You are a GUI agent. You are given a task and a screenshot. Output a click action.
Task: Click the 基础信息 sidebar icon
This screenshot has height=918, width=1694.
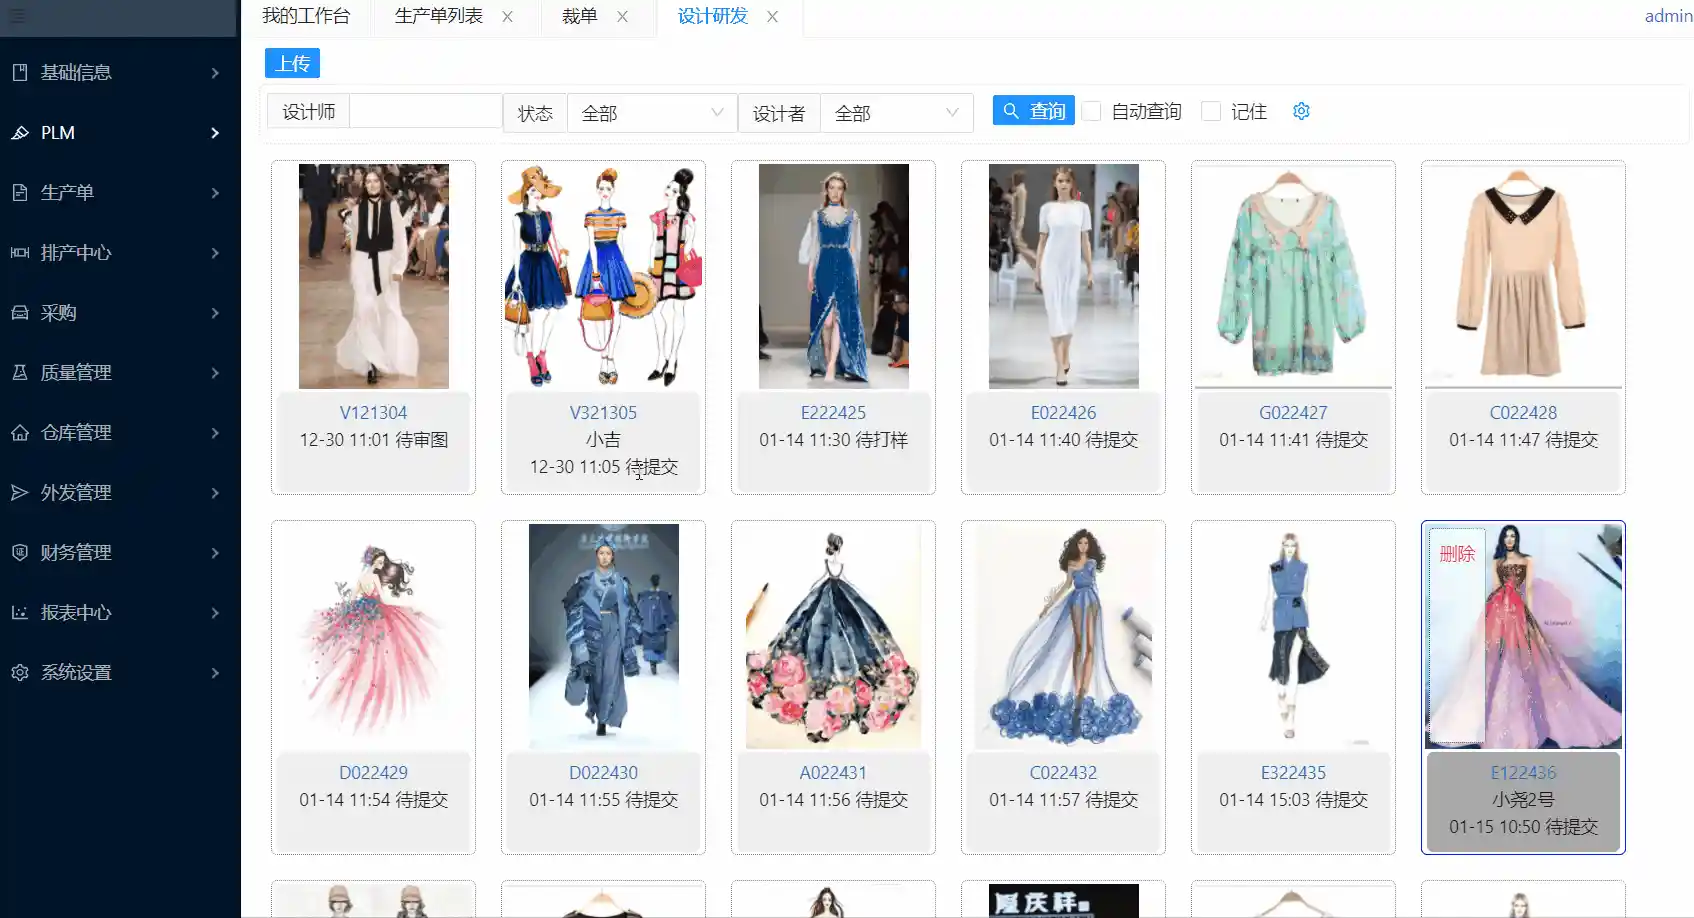[x=19, y=72]
